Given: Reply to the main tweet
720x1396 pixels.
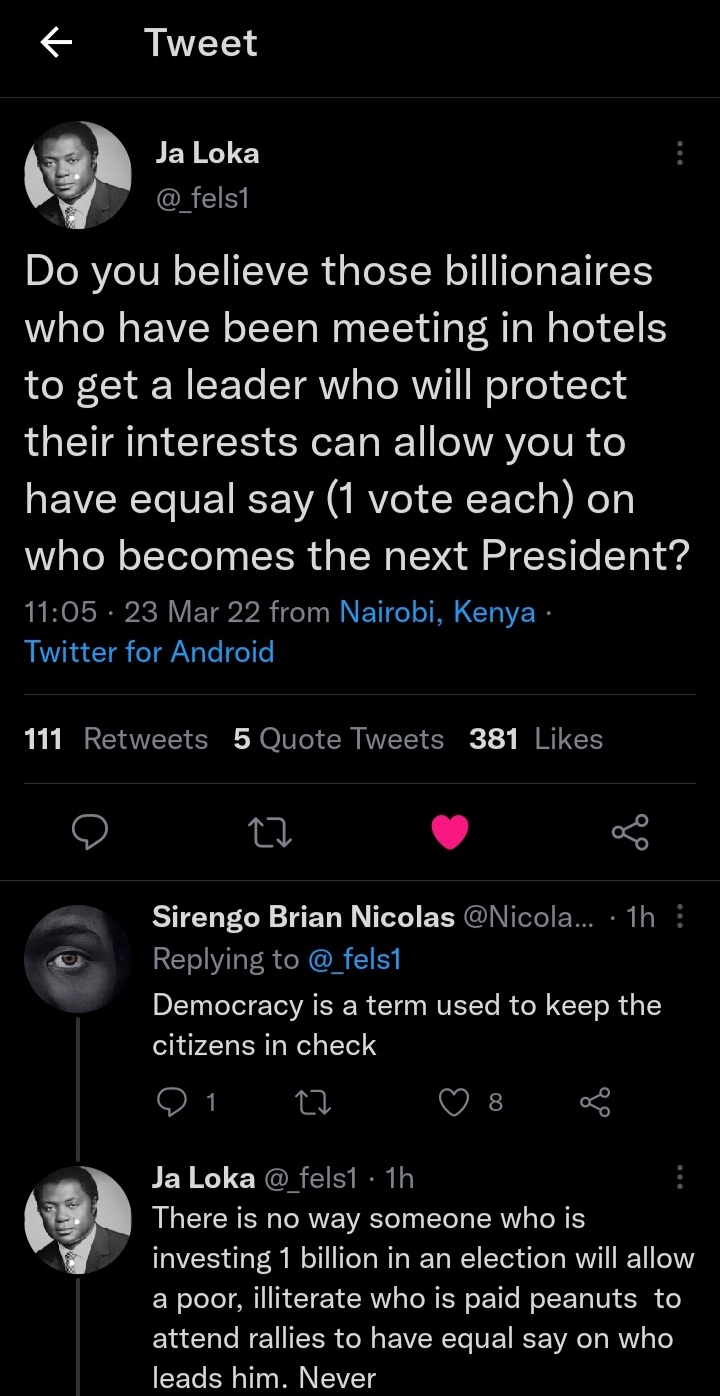Looking at the screenshot, I should point(90,832).
